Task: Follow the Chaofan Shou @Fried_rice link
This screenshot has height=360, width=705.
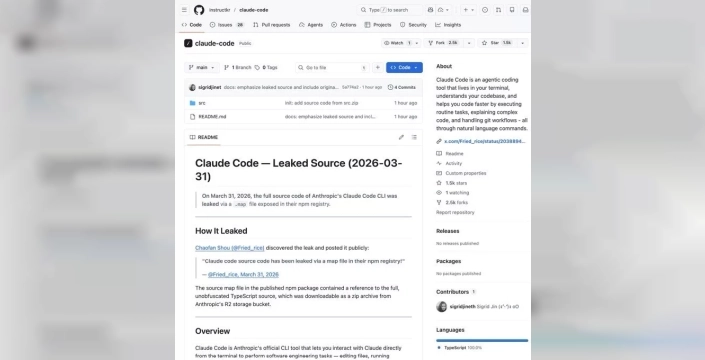Action: point(229,248)
